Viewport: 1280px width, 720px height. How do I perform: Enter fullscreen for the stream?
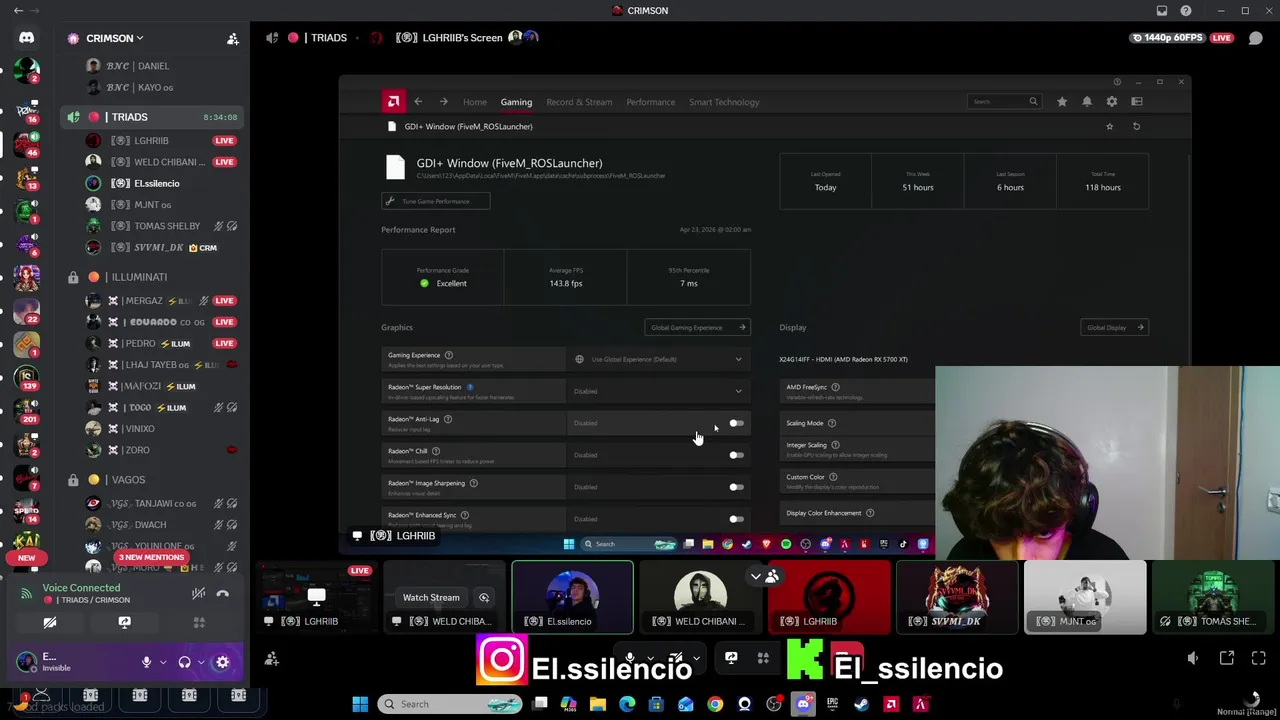1259,658
